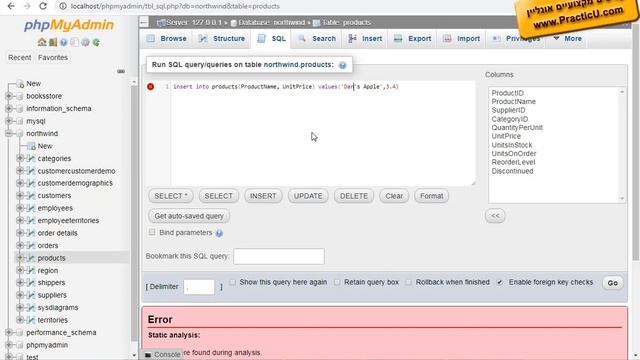Click the << insert column button
The image size is (640, 360).
point(495,216)
